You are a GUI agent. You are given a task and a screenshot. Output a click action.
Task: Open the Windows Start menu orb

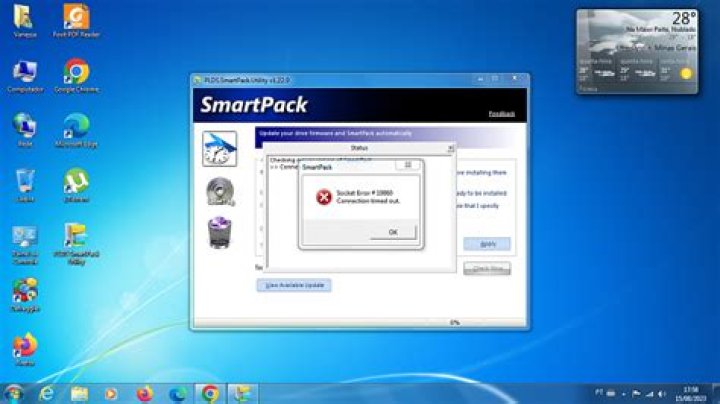point(14,393)
